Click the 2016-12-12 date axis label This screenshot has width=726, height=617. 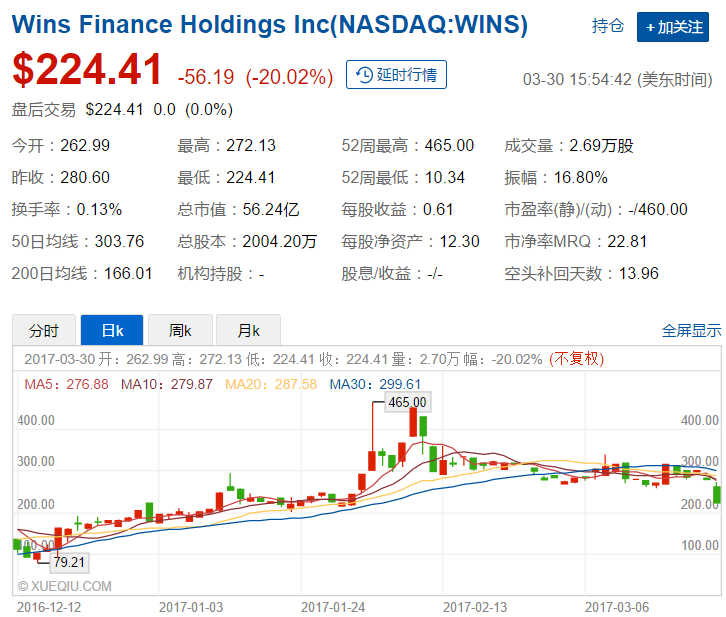pyautogui.click(x=49, y=607)
